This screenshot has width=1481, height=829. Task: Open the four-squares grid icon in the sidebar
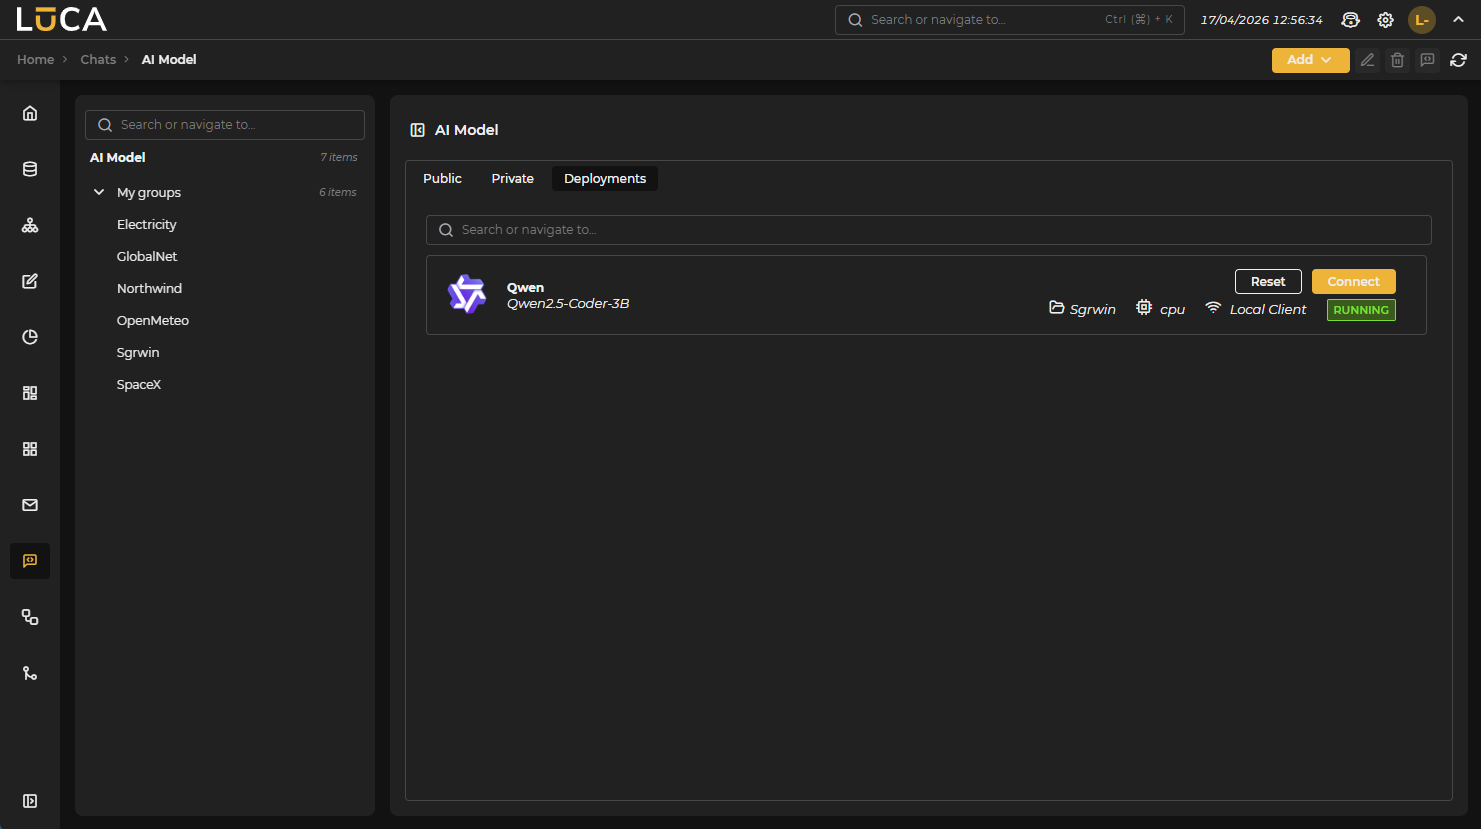click(30, 449)
